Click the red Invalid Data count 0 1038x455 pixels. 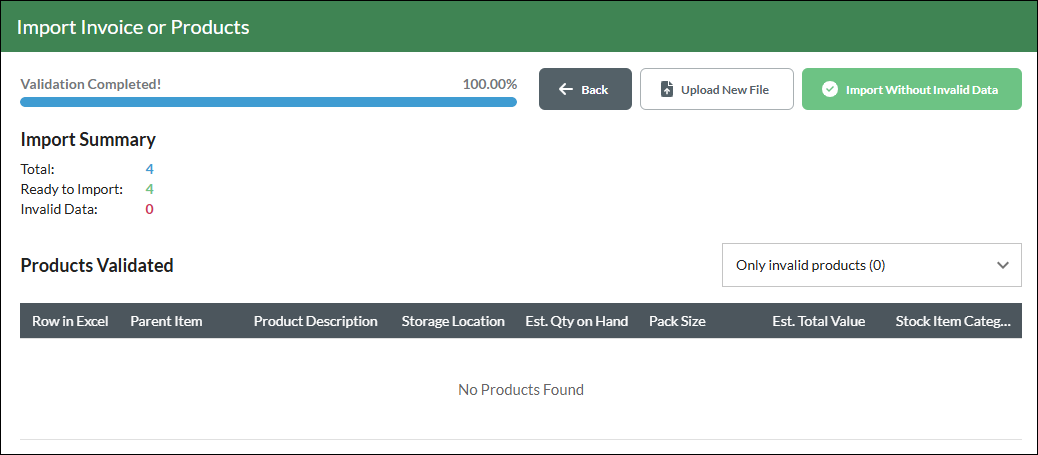tap(150, 209)
